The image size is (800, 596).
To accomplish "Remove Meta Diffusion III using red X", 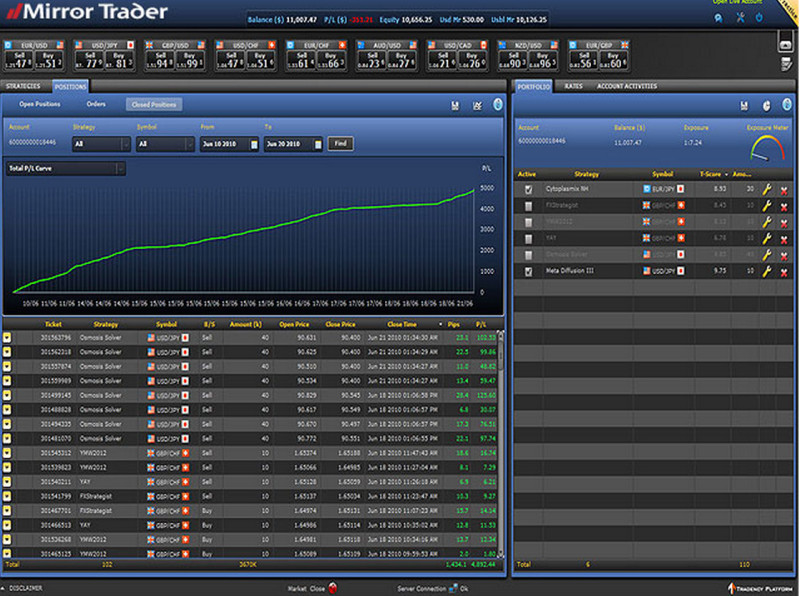I will [783, 271].
